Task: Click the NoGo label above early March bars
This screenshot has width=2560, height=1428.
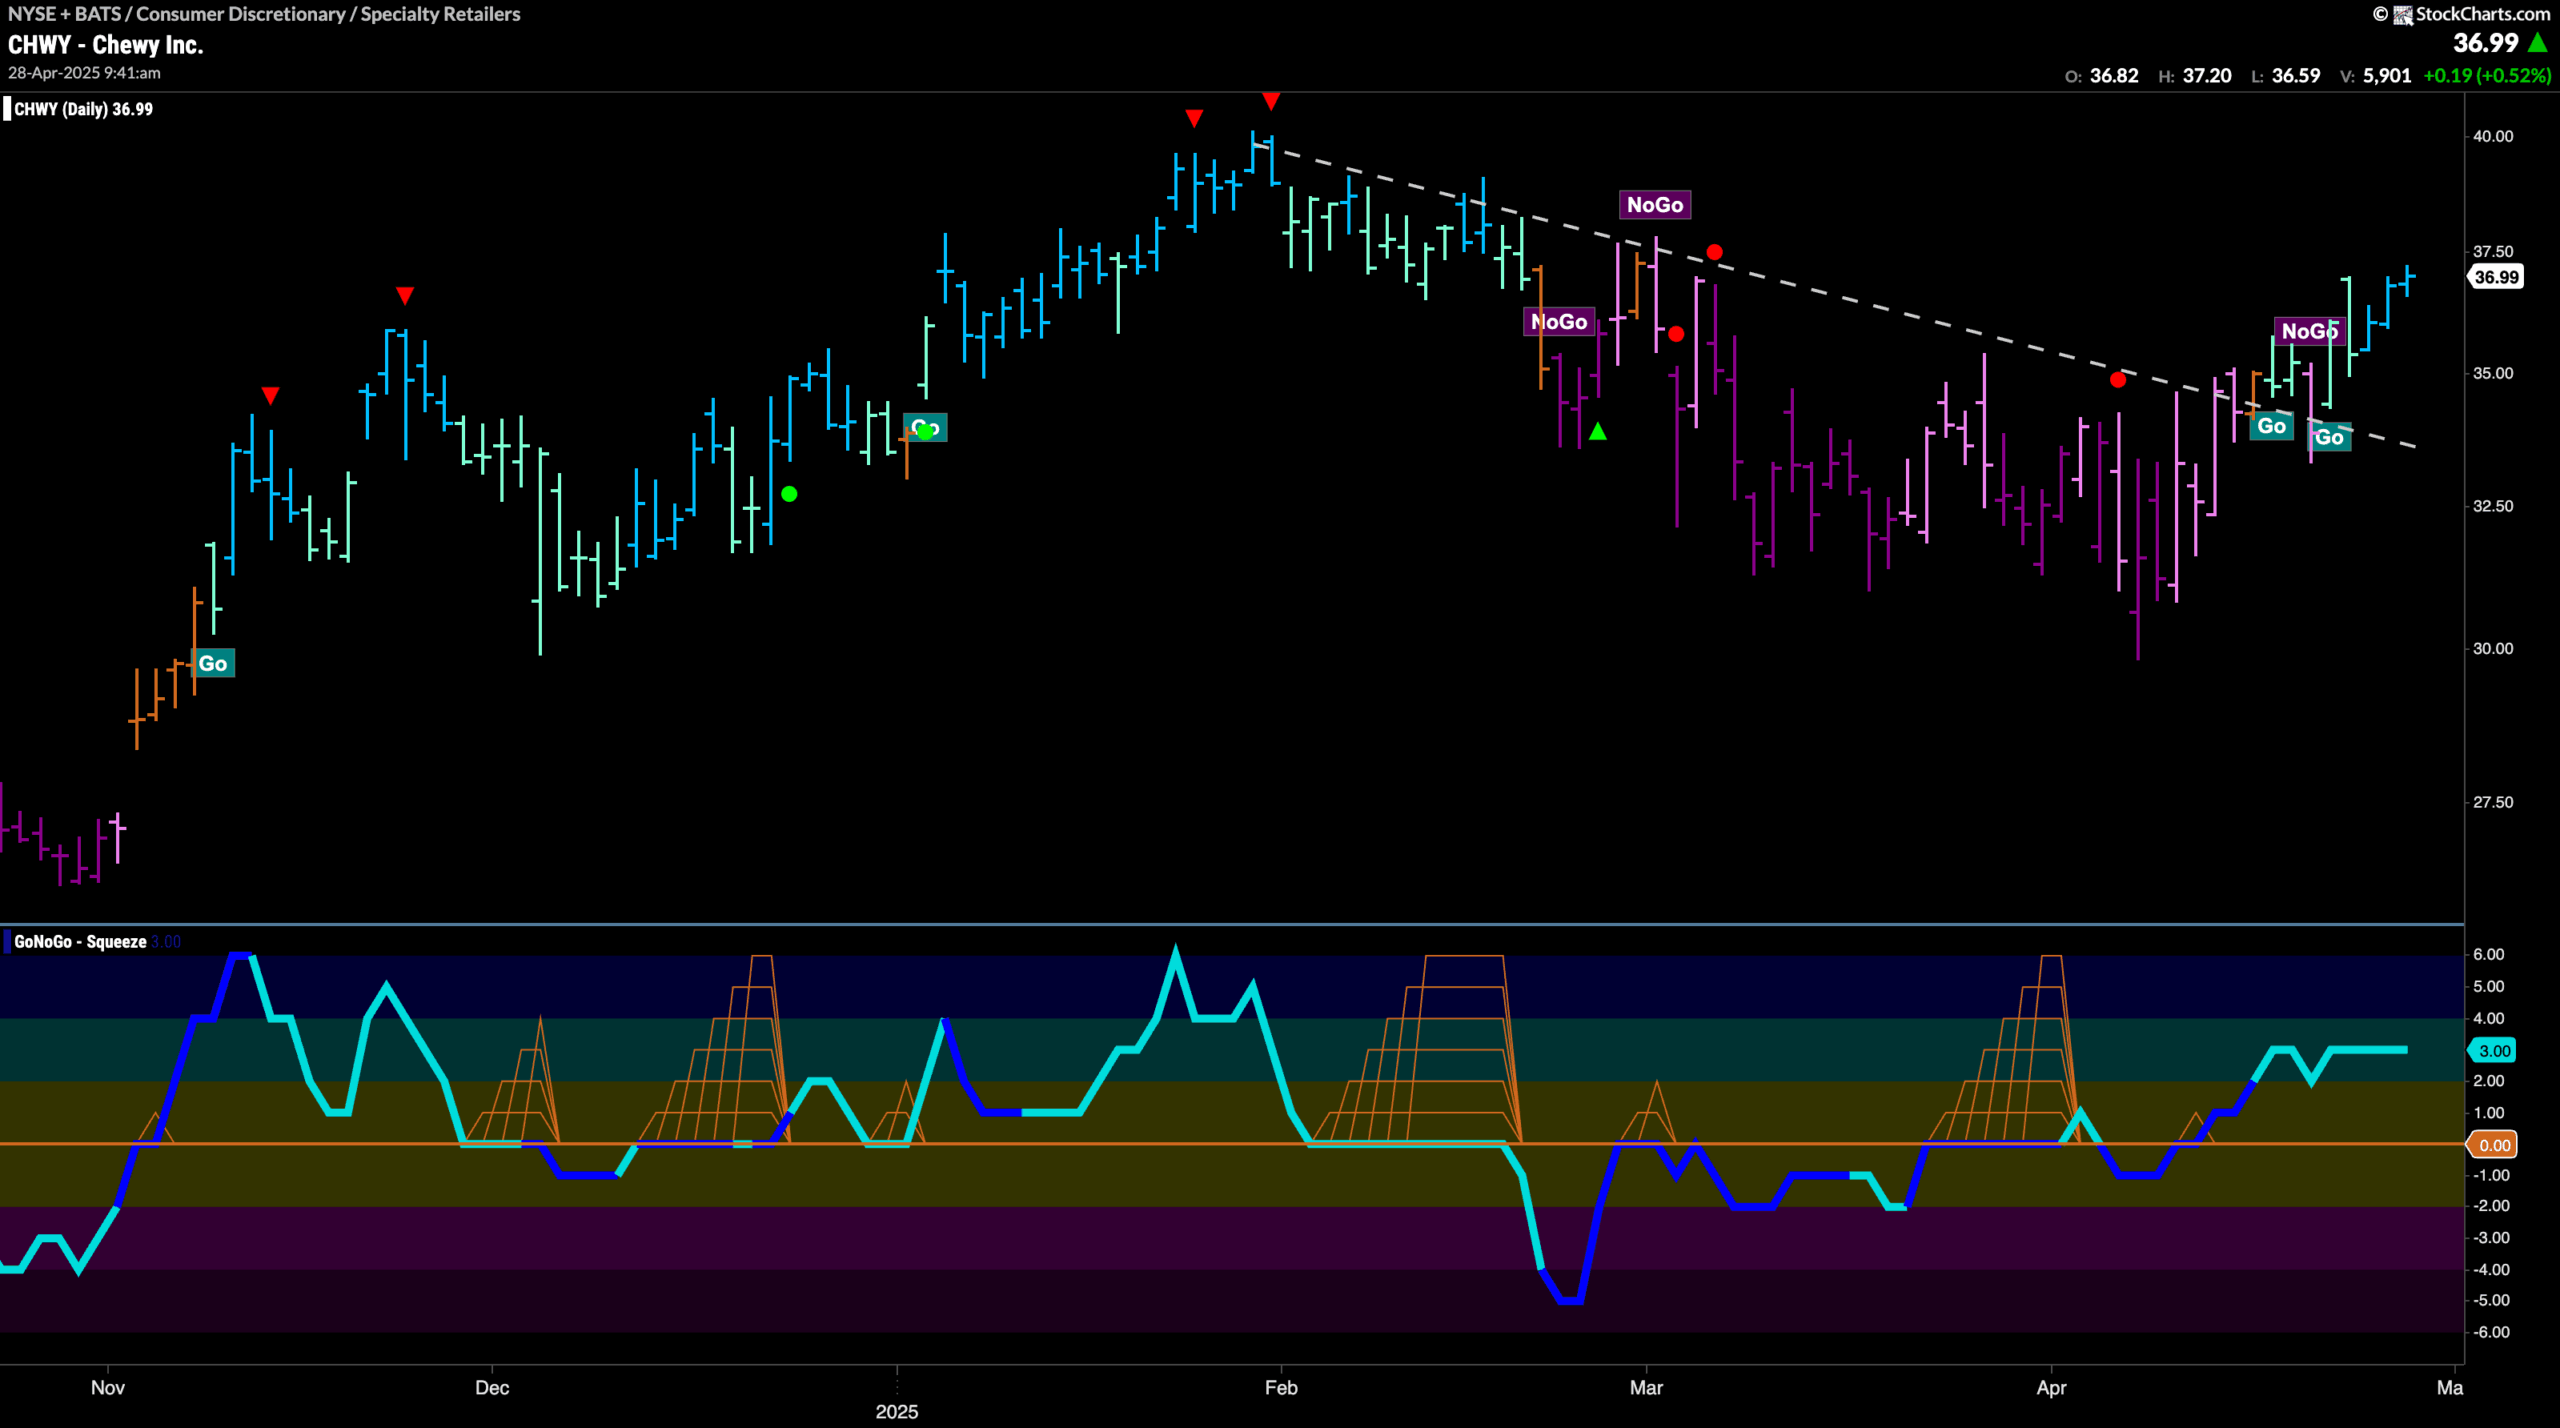Action: [x=1655, y=205]
